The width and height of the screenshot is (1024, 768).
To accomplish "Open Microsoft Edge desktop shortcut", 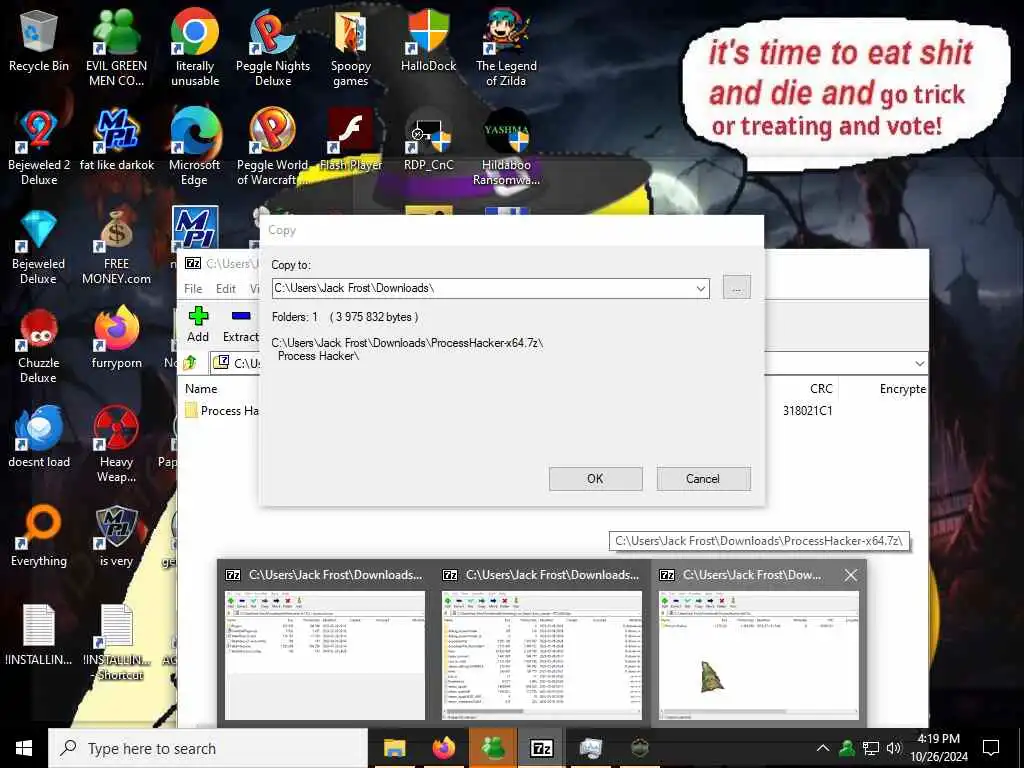I will click(x=195, y=148).
